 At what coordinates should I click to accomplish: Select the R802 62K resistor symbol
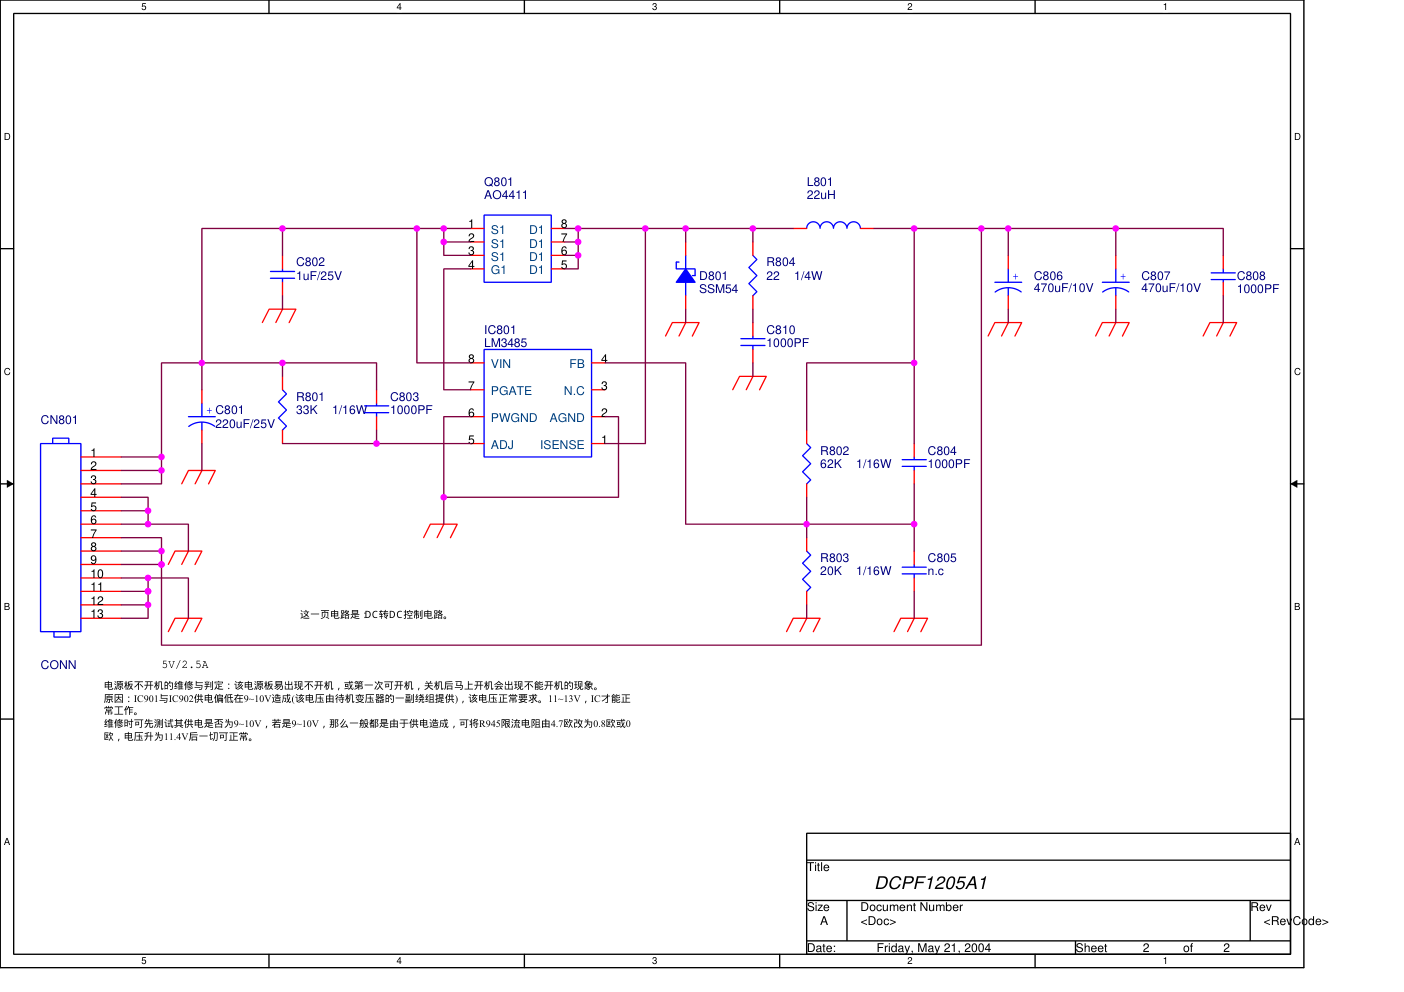[807, 464]
